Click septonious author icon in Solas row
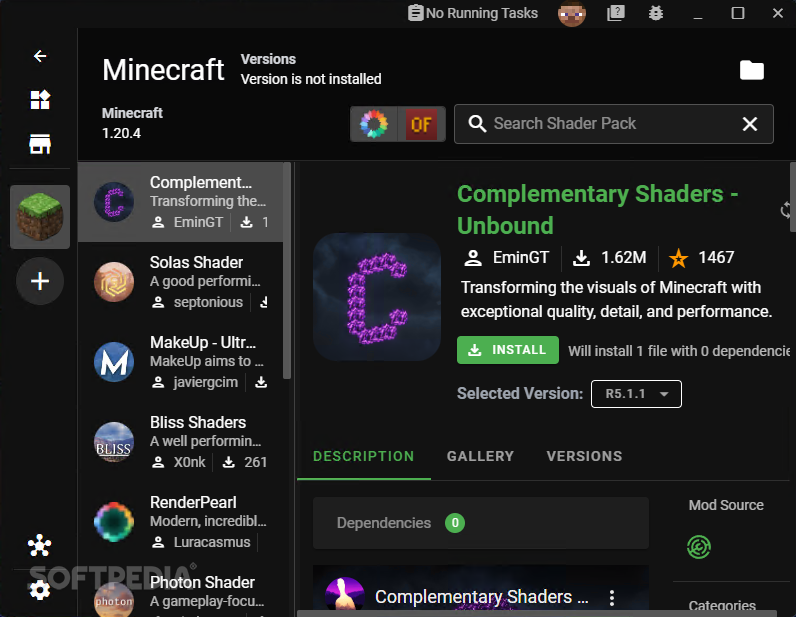796x617 pixels. click(158, 302)
